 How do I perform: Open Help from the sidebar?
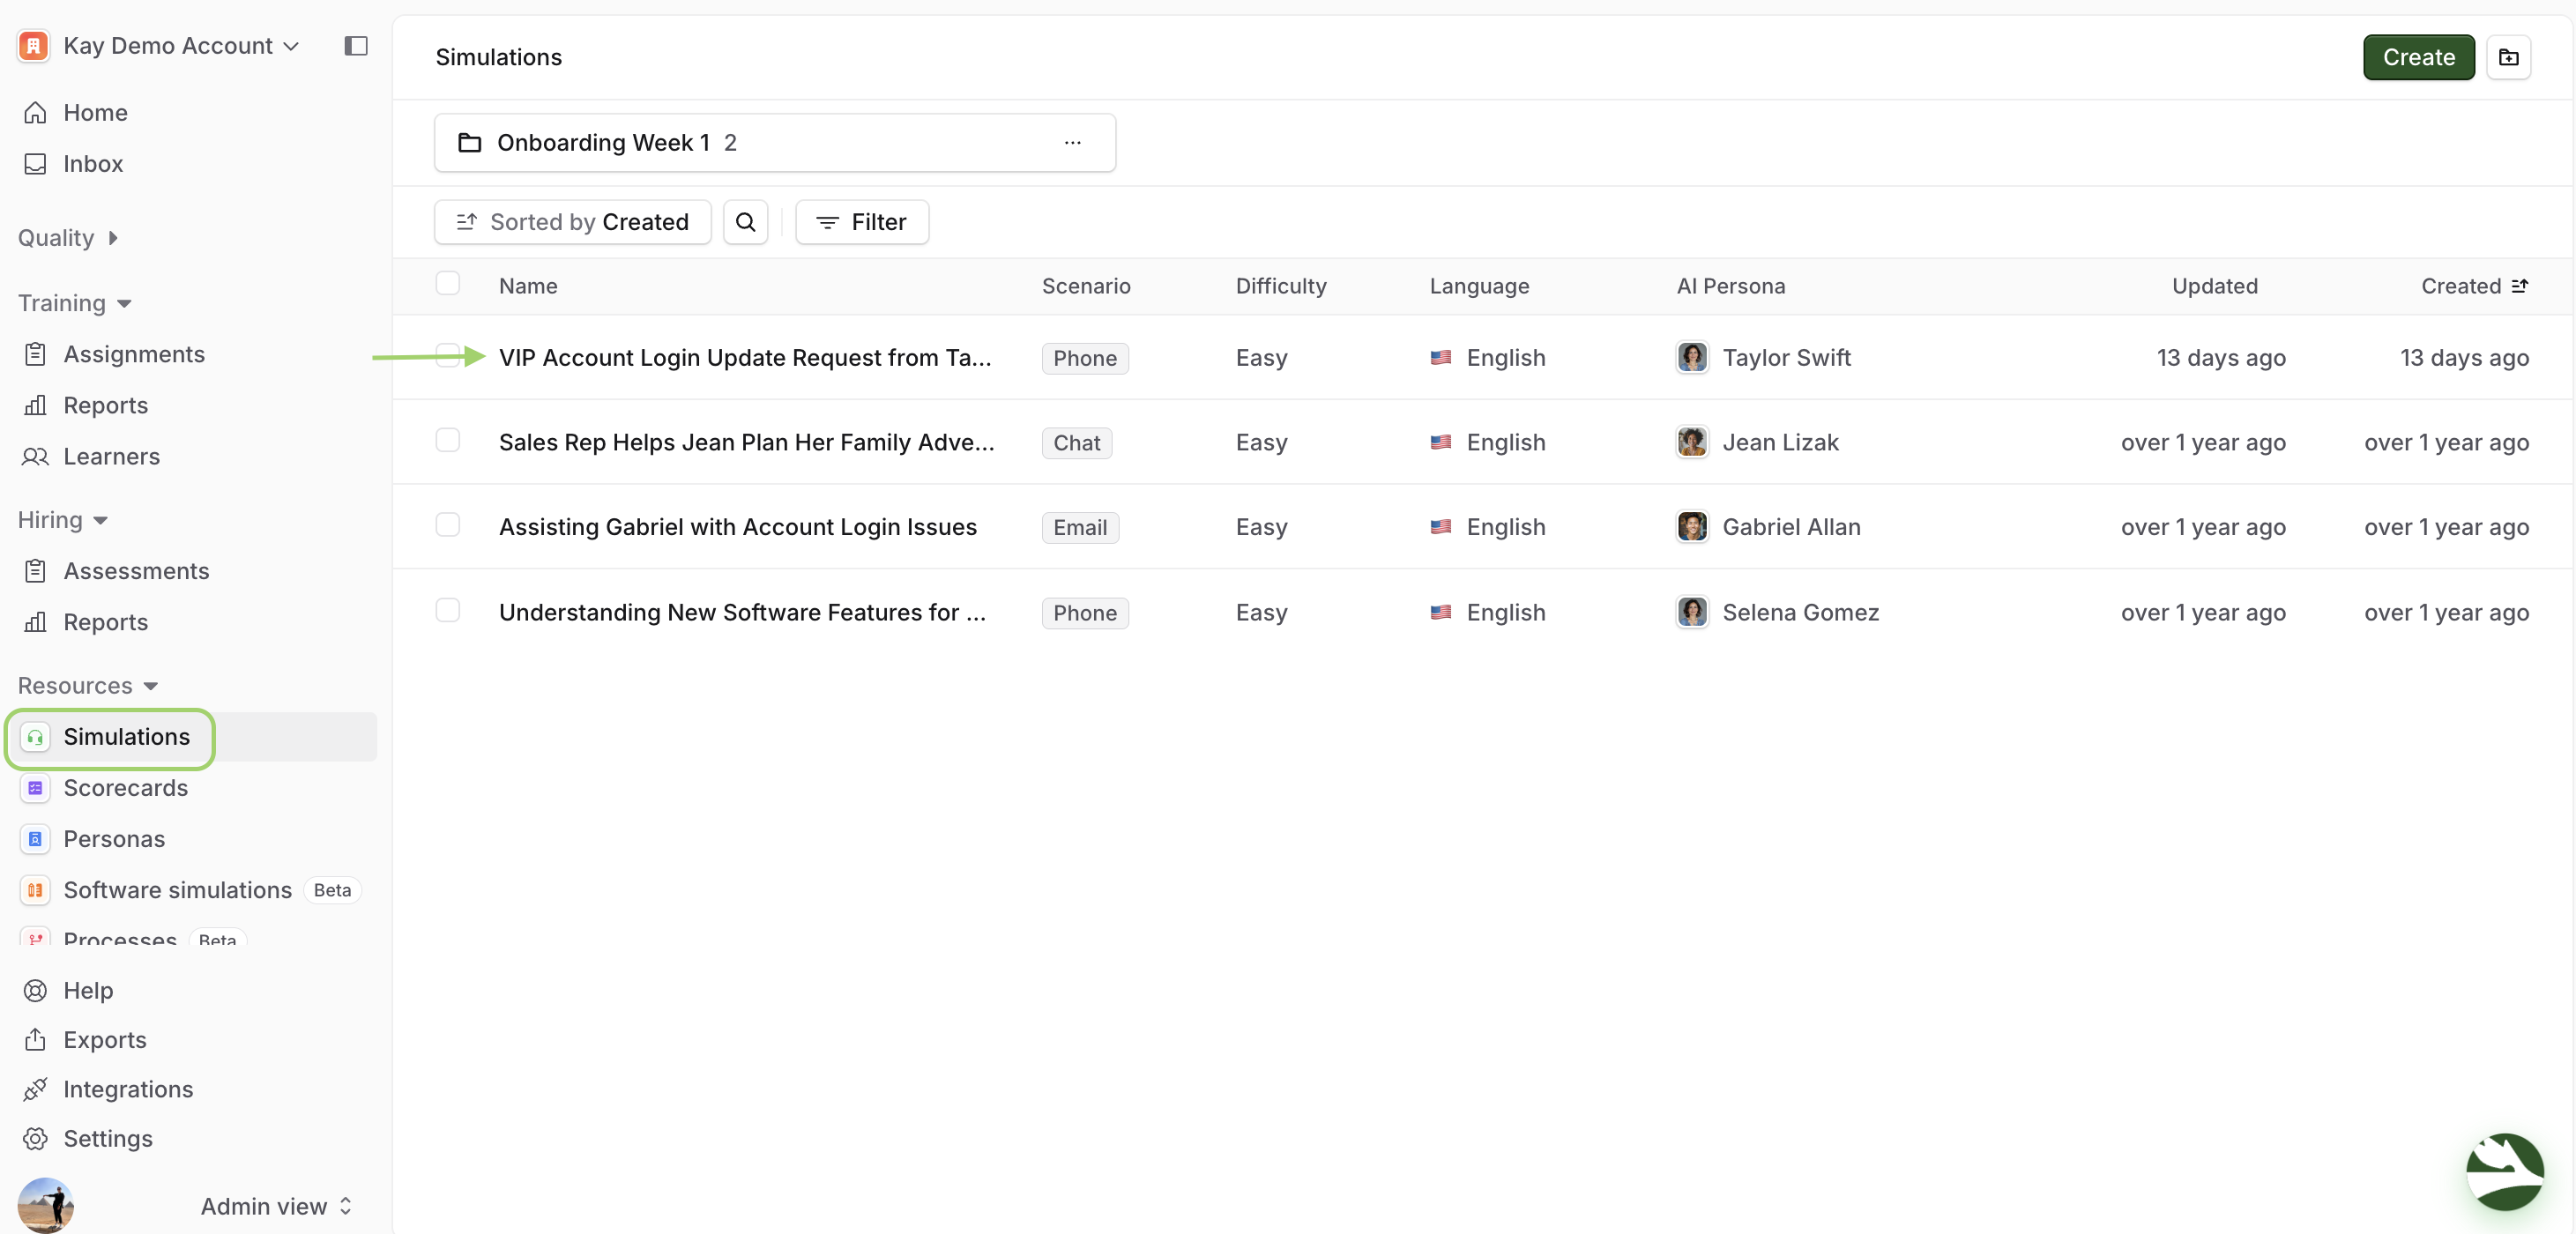88,990
